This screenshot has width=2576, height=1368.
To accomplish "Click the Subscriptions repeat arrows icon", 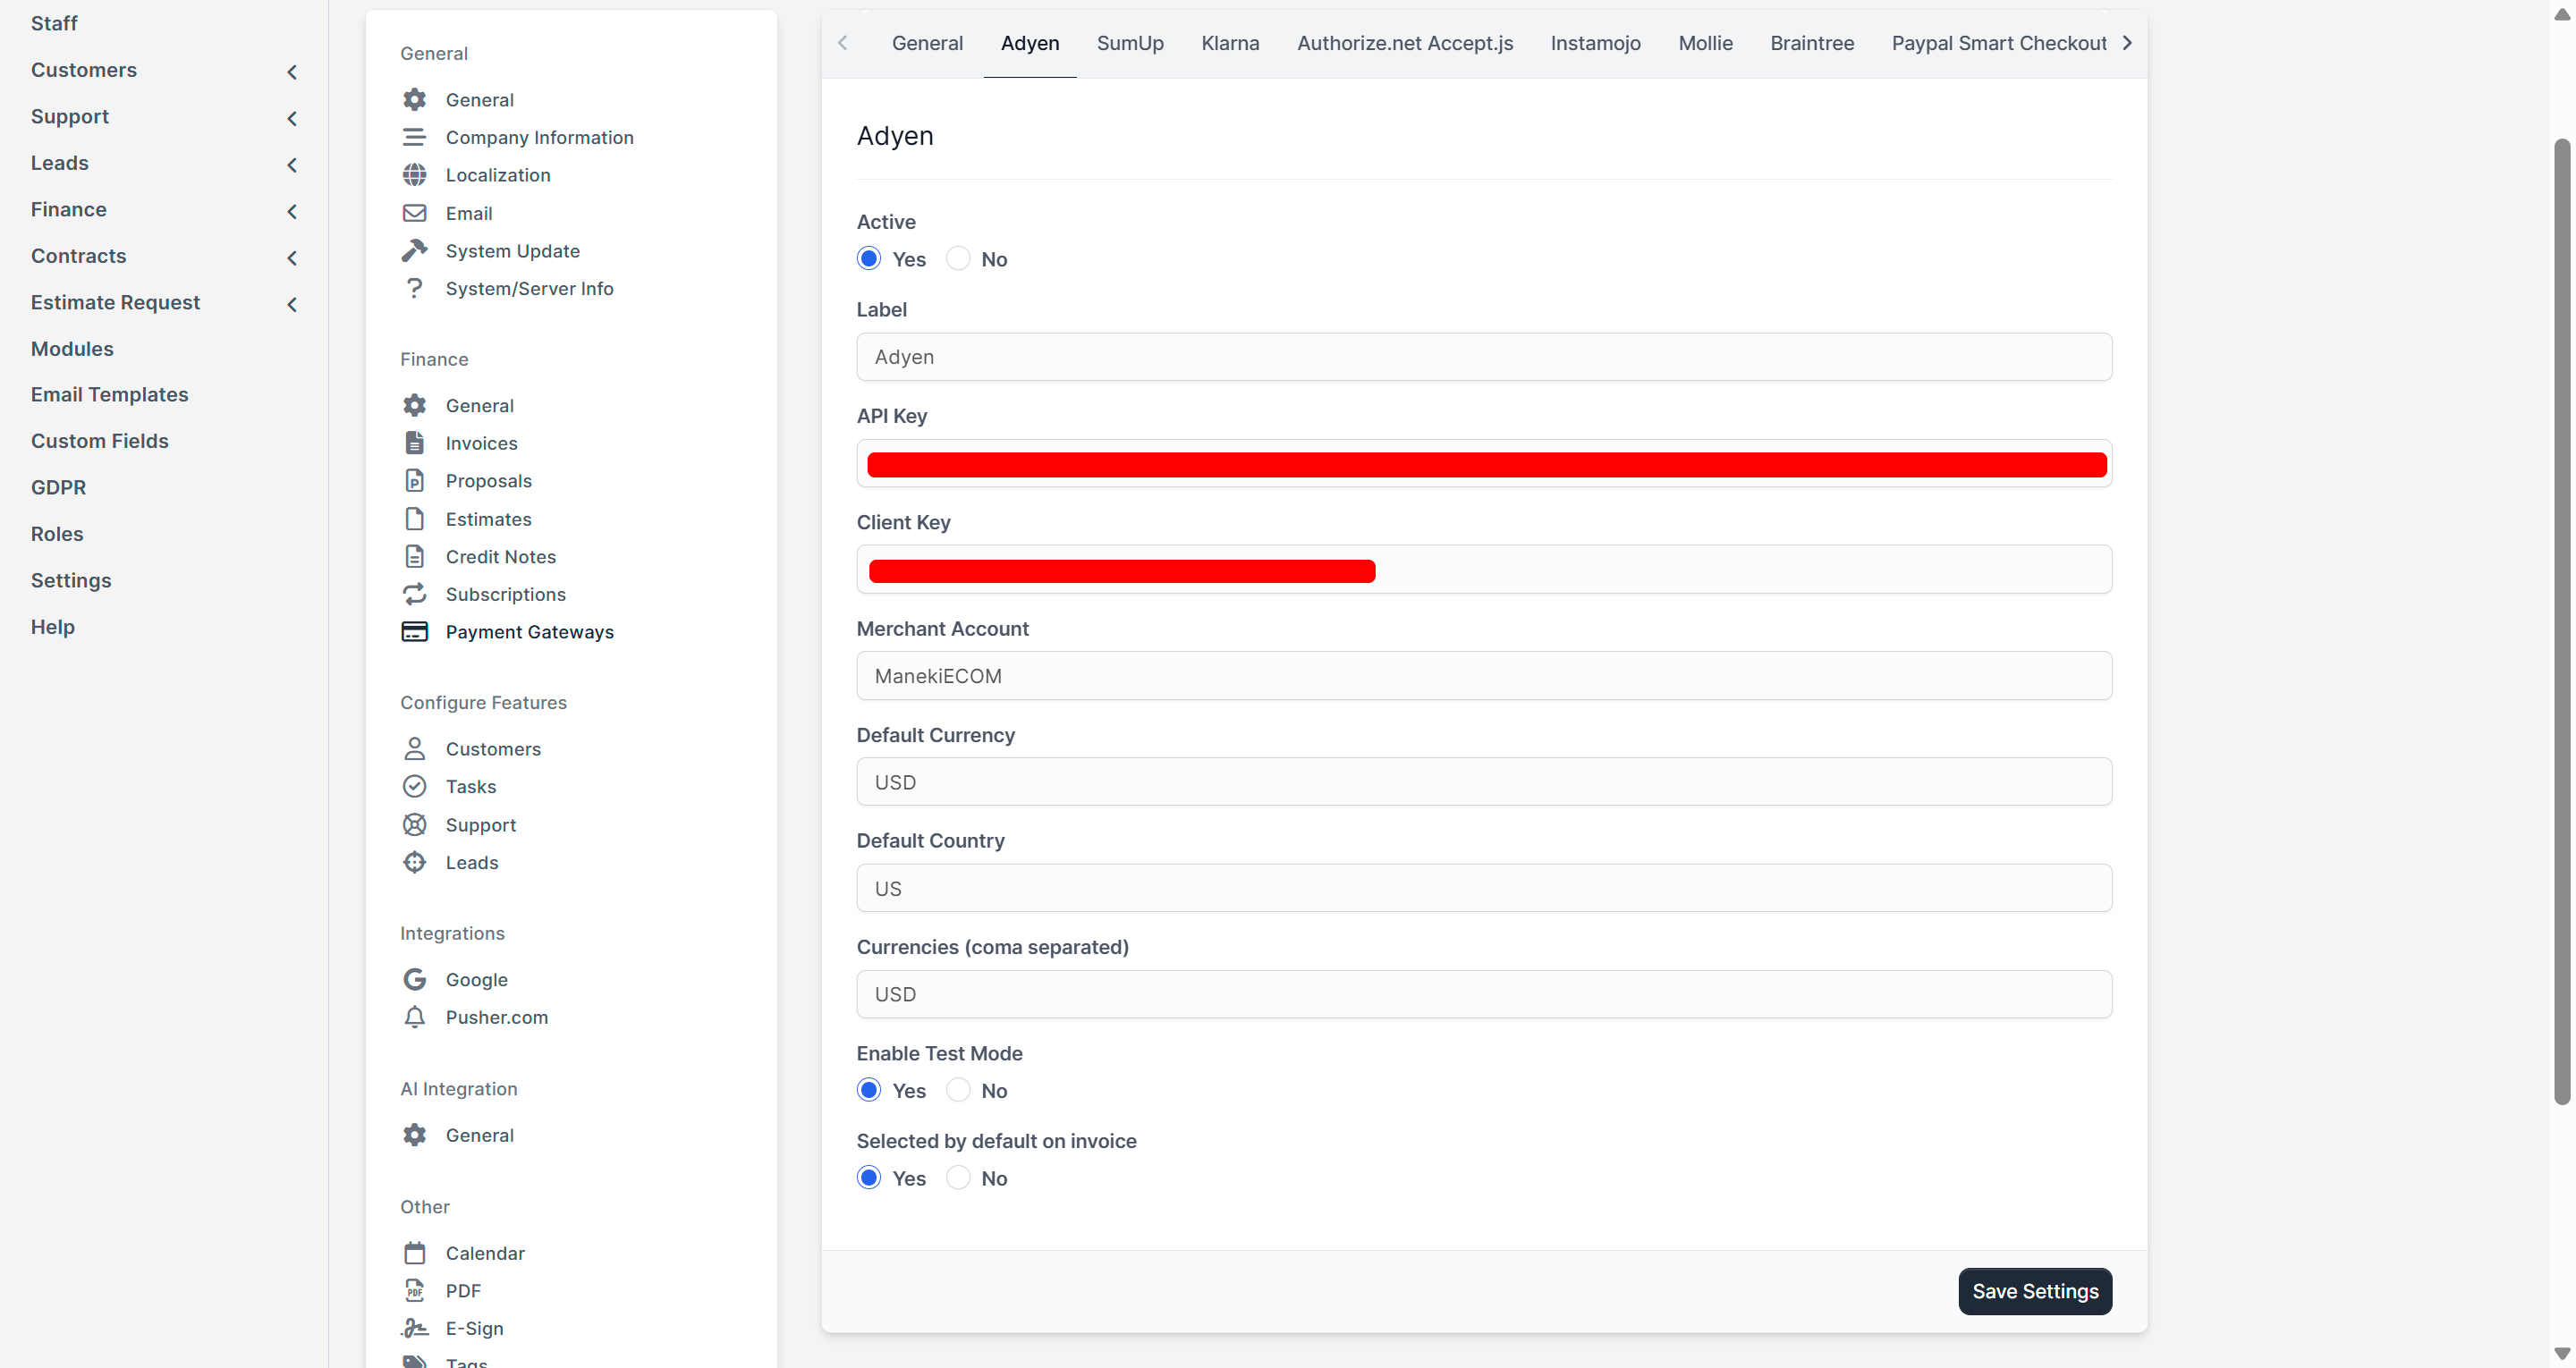I will pyautogui.click(x=414, y=594).
